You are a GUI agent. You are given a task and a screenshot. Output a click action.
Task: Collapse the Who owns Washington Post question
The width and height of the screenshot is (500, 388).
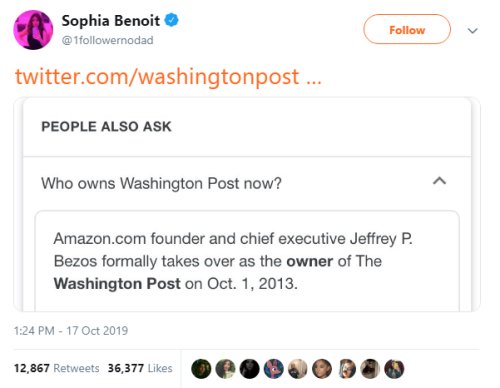pyautogui.click(x=439, y=181)
